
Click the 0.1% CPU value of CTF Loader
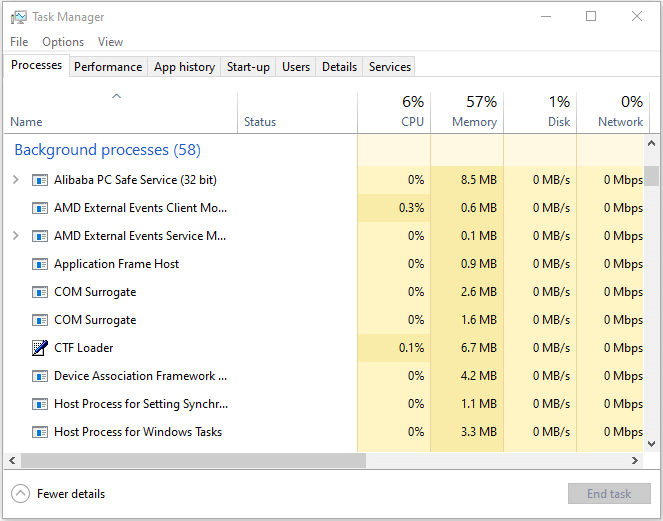pyautogui.click(x=411, y=348)
